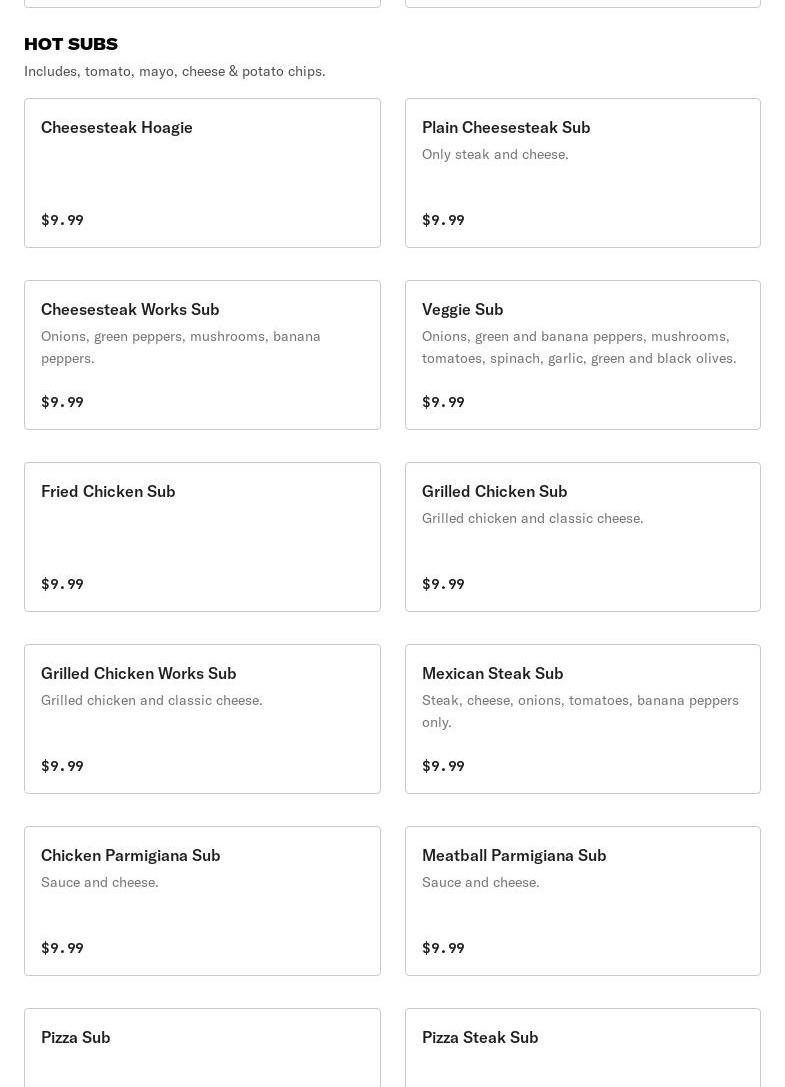Screen dimensions: 785x1087
Task: Click the Veggie Sub $9.99 price
Action: [443, 402]
